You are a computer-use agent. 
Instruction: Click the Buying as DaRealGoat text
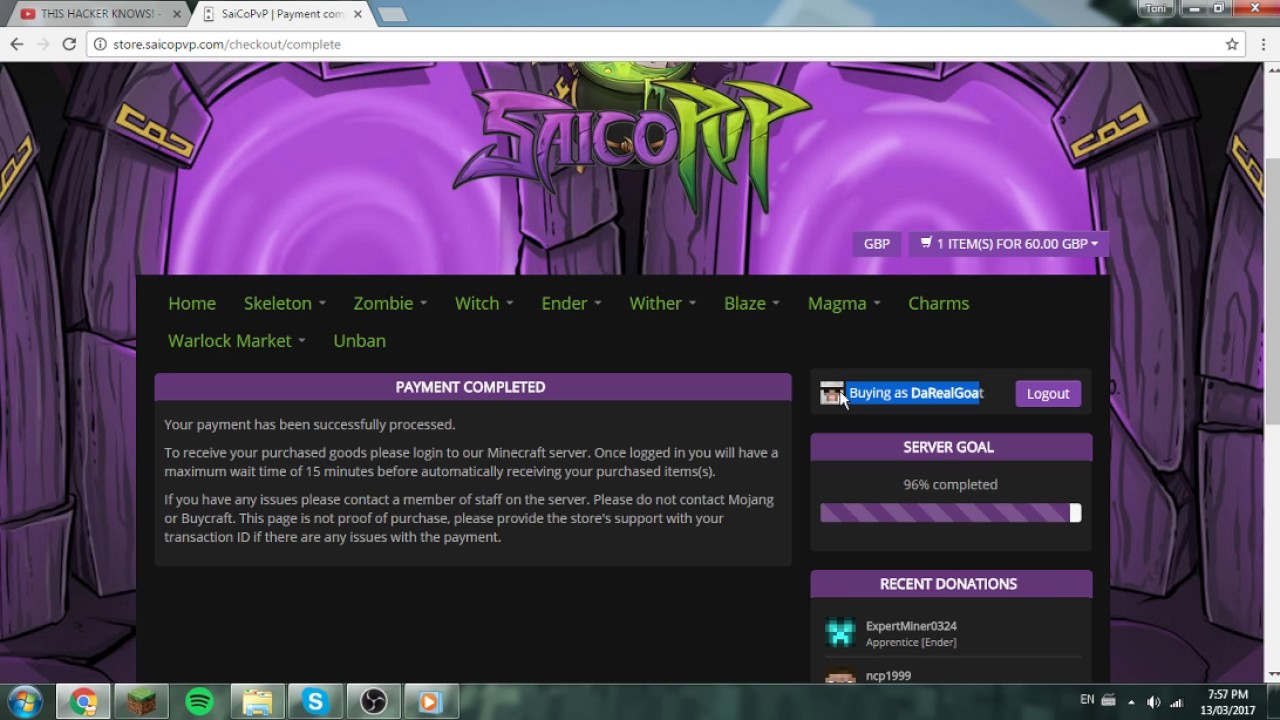(916, 393)
